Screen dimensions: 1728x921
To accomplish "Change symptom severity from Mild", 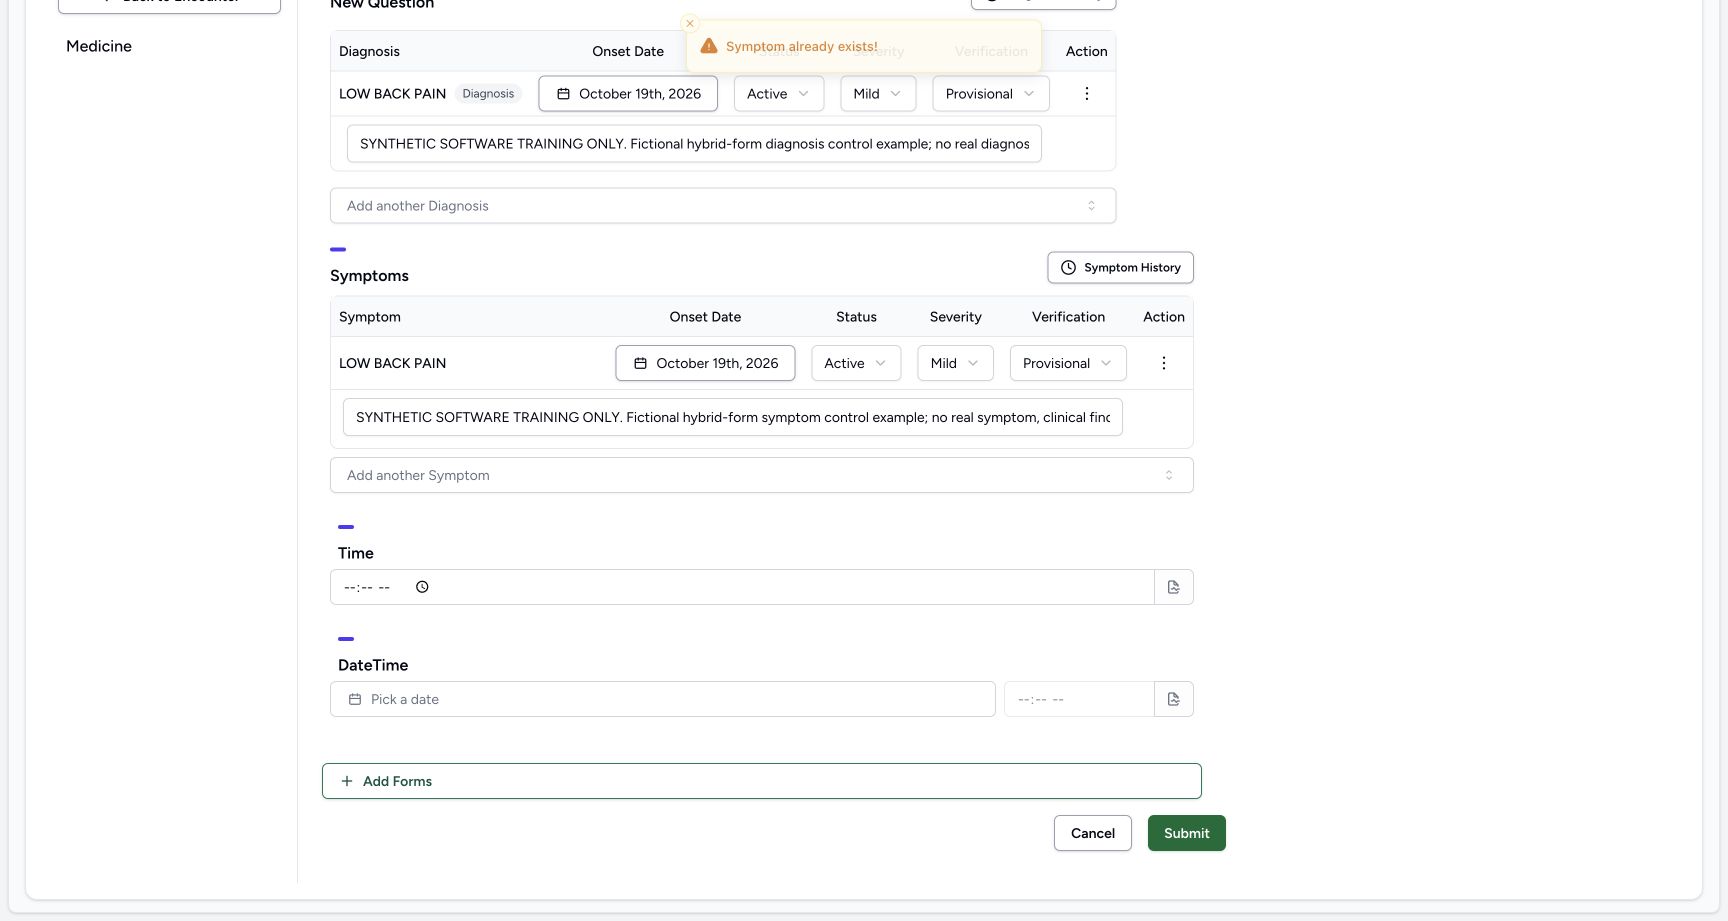I will tap(955, 363).
